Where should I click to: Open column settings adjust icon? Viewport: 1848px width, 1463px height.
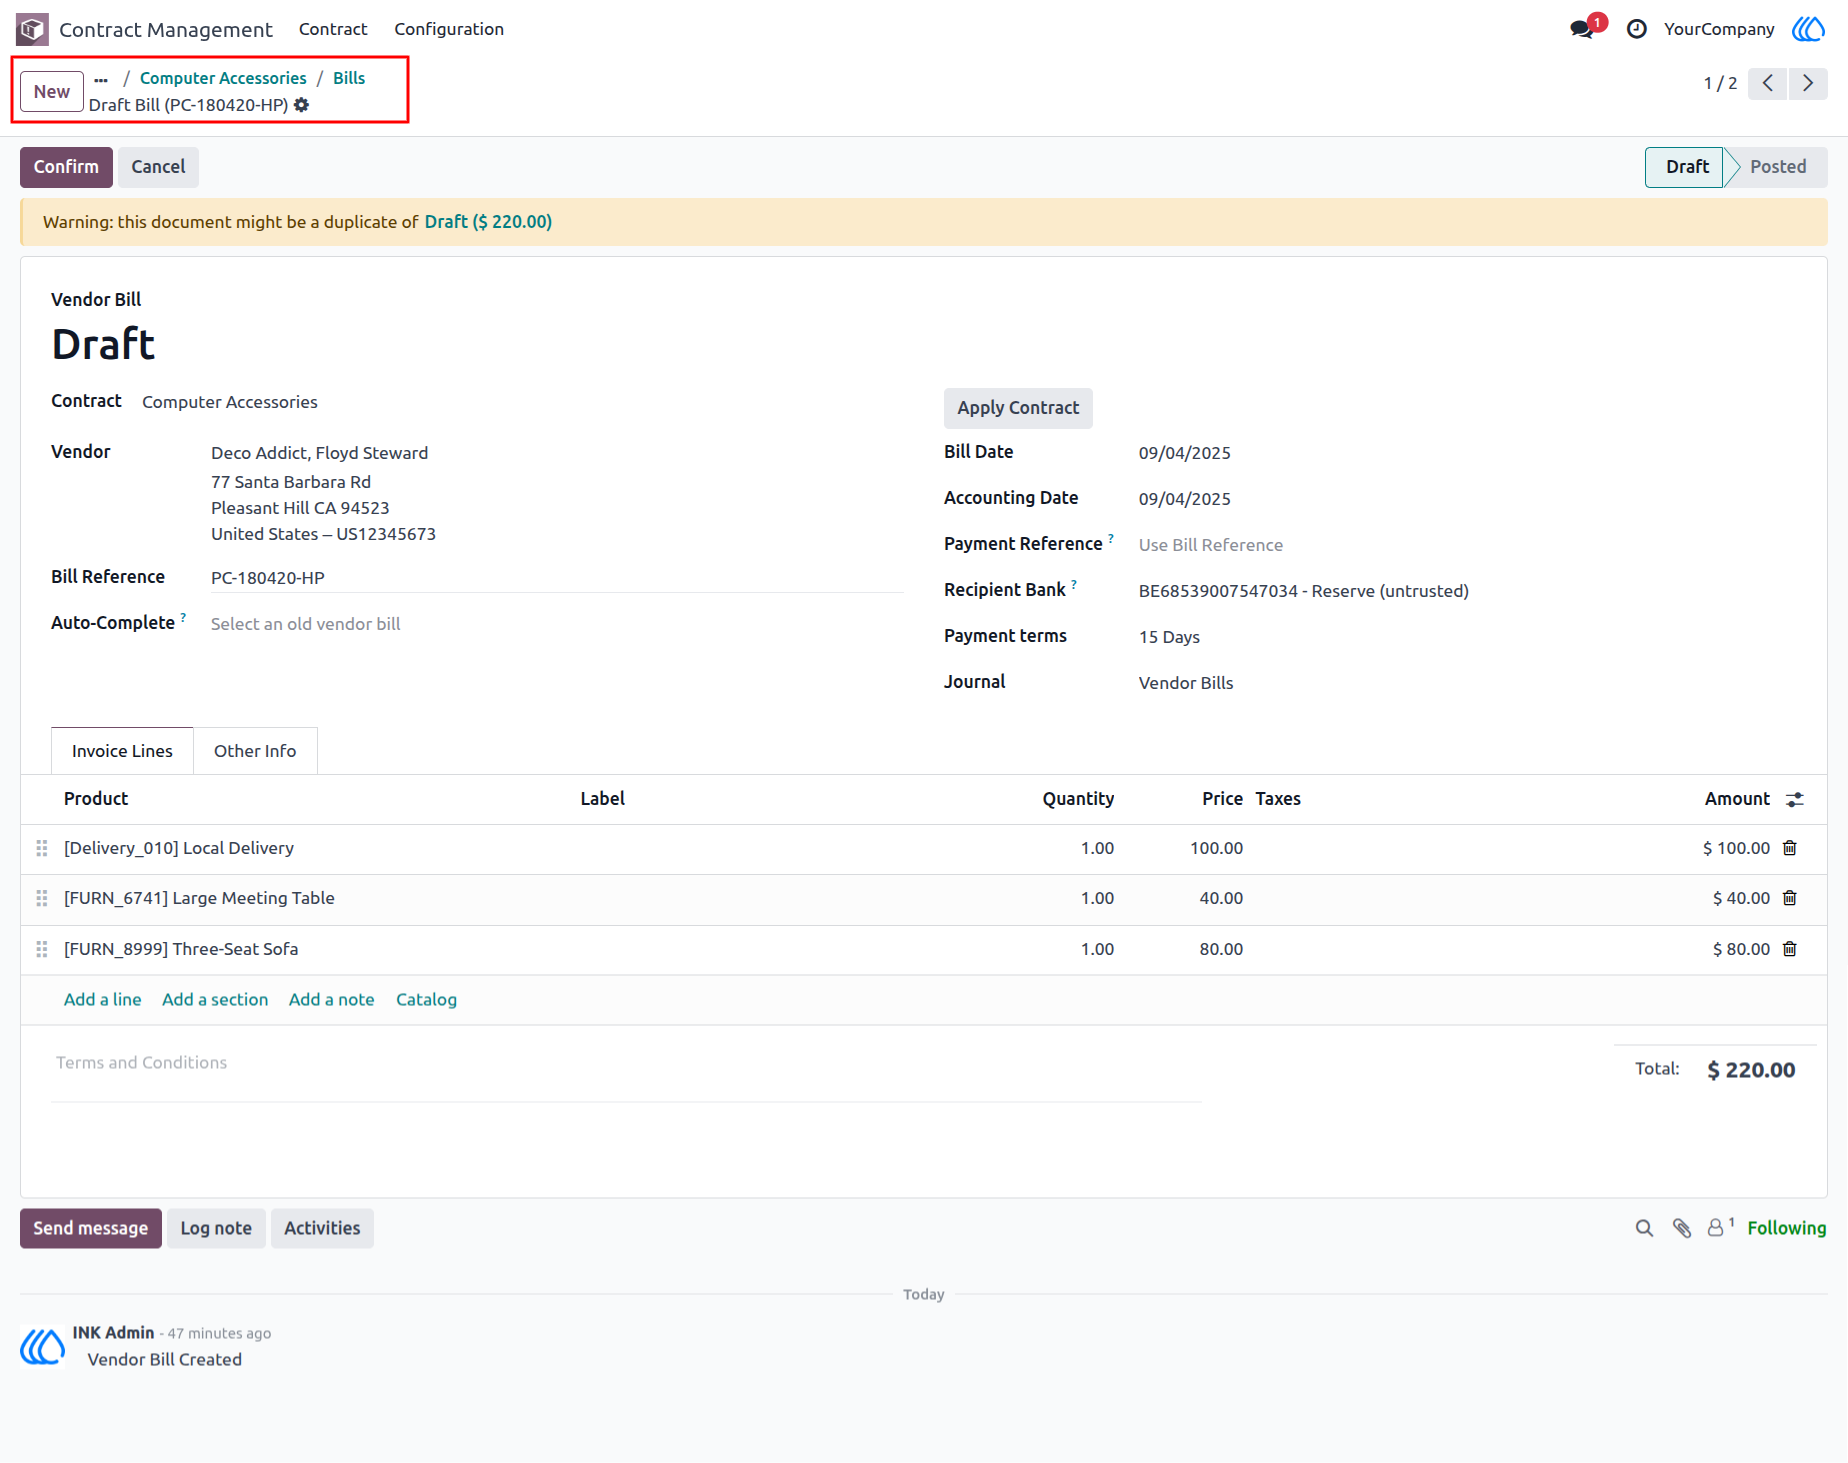[1795, 799]
